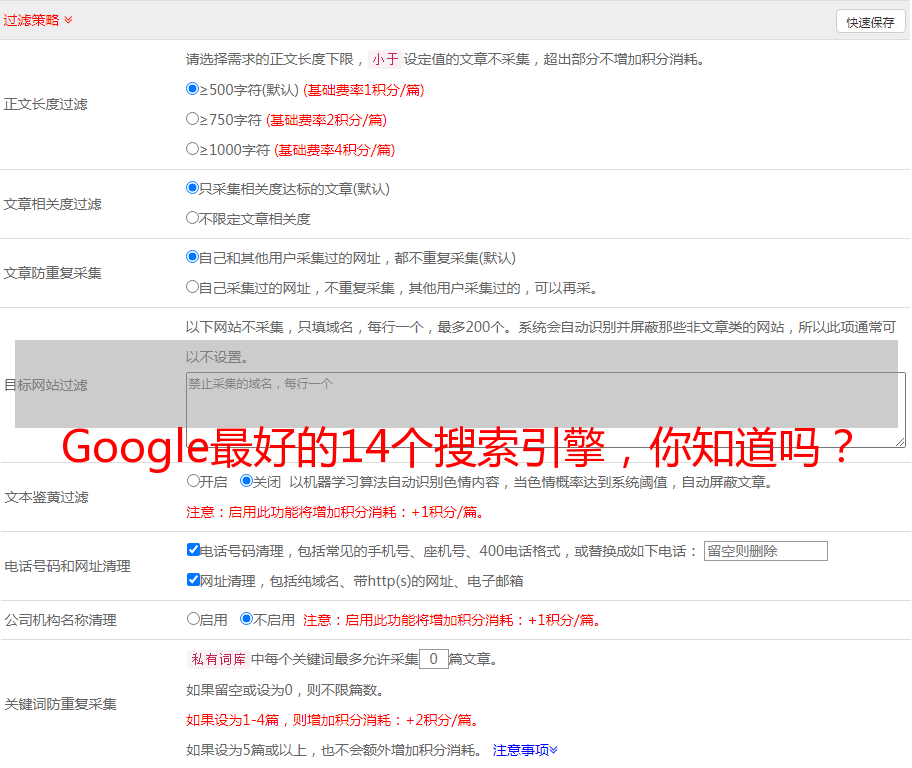Select 关闭 for 文本鉴黄过滤
The width and height of the screenshot is (912, 768).
pyautogui.click(x=247, y=481)
